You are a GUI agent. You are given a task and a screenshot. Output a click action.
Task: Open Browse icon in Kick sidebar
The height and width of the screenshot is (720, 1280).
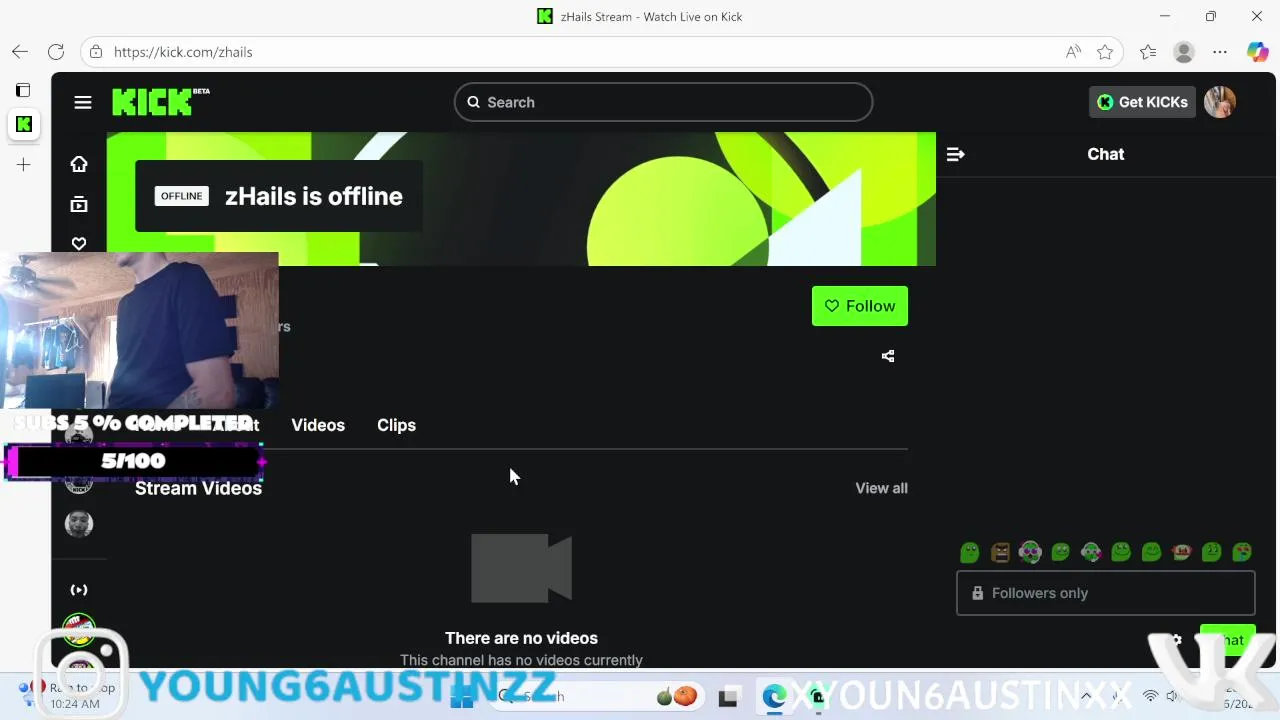tap(79, 204)
